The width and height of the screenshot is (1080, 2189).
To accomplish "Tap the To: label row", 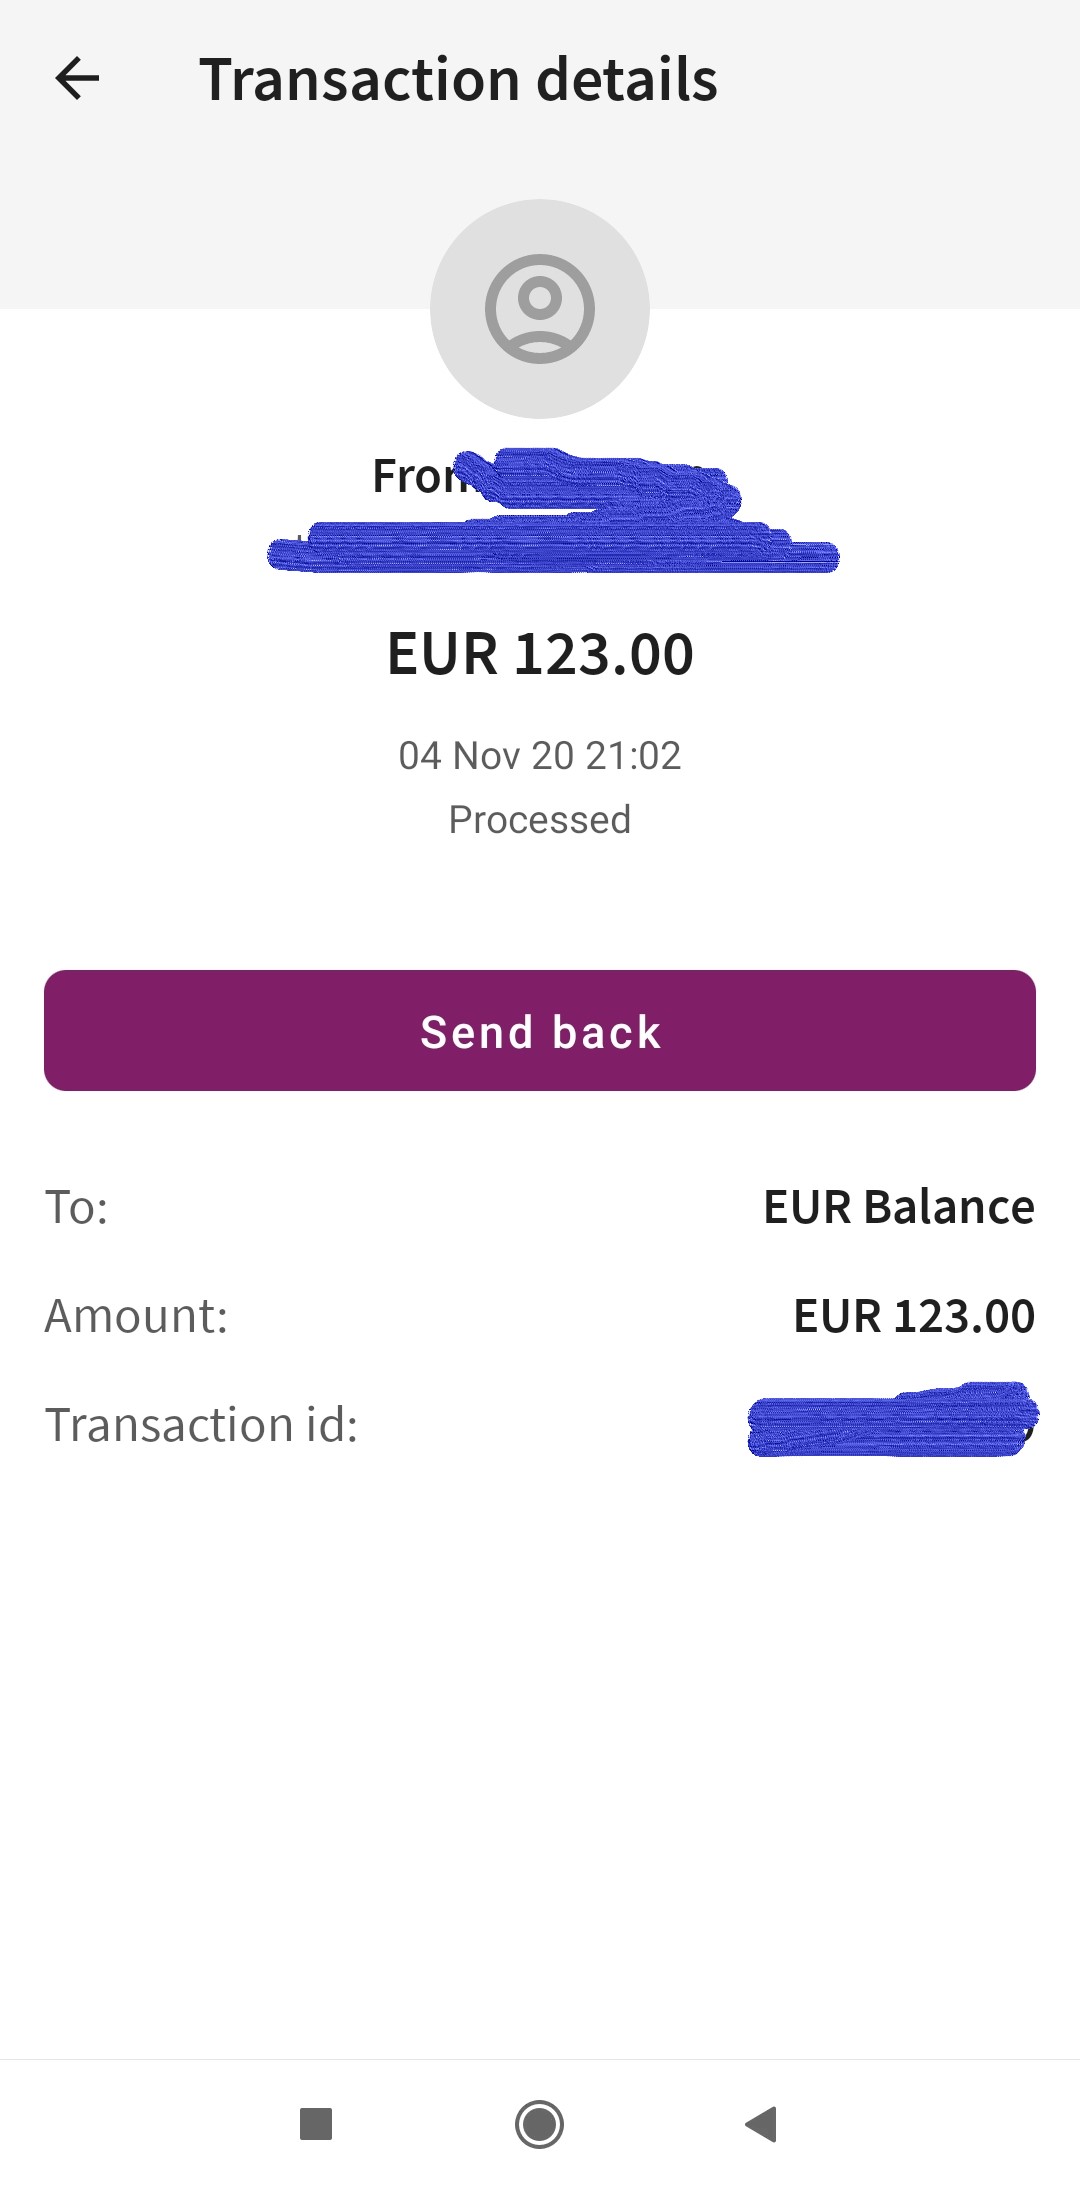I will click(x=540, y=1207).
